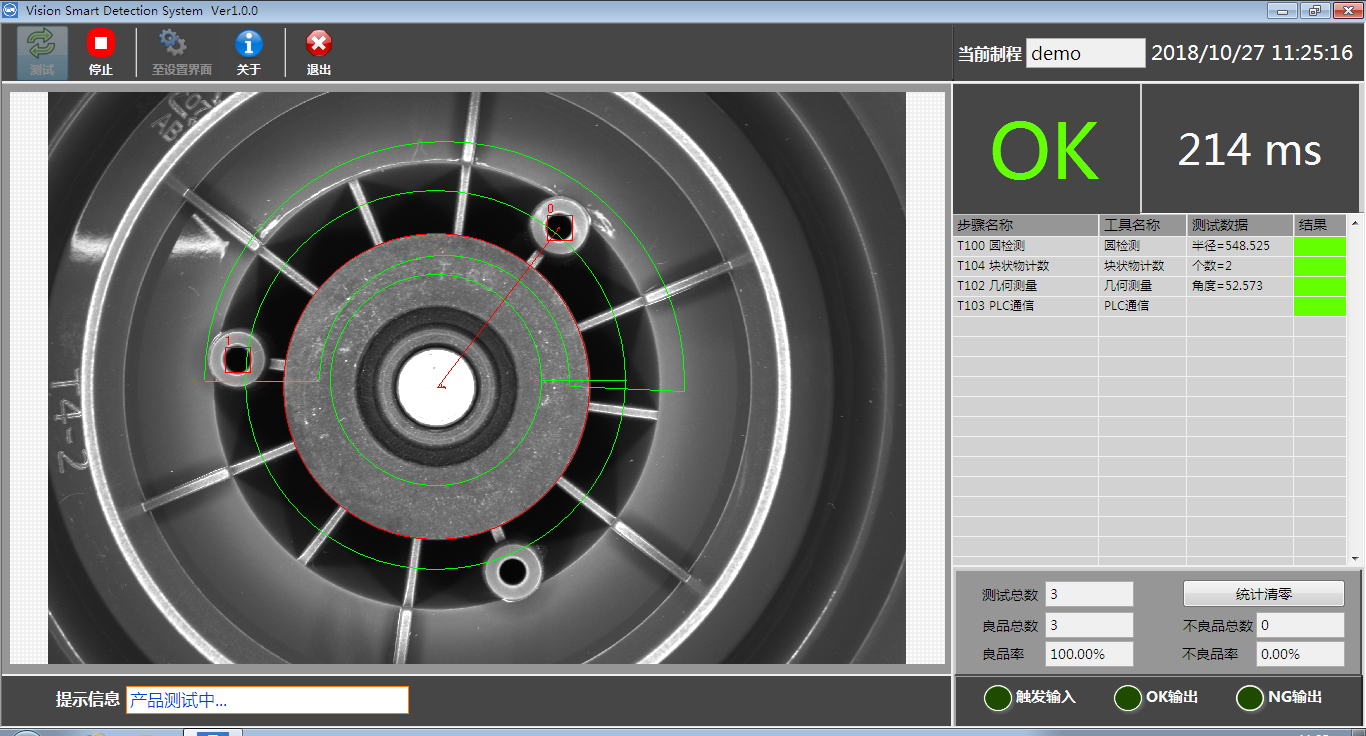Click the Exit (退出) red X icon
This screenshot has height=736, width=1366.
coord(318,44)
